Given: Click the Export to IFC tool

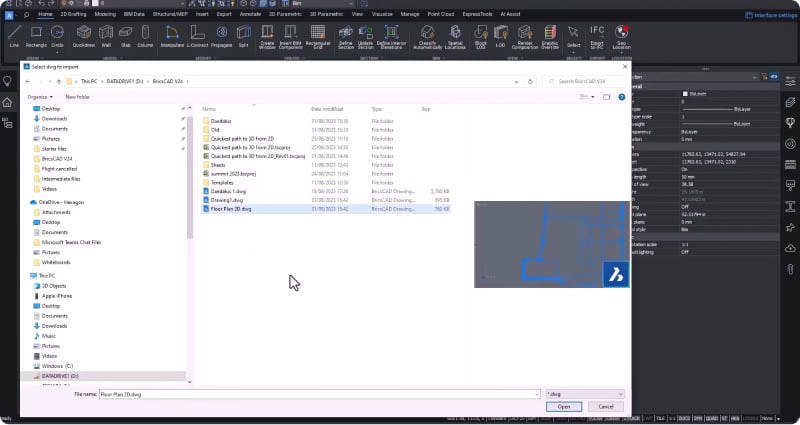Looking at the screenshot, I should [x=597, y=37].
